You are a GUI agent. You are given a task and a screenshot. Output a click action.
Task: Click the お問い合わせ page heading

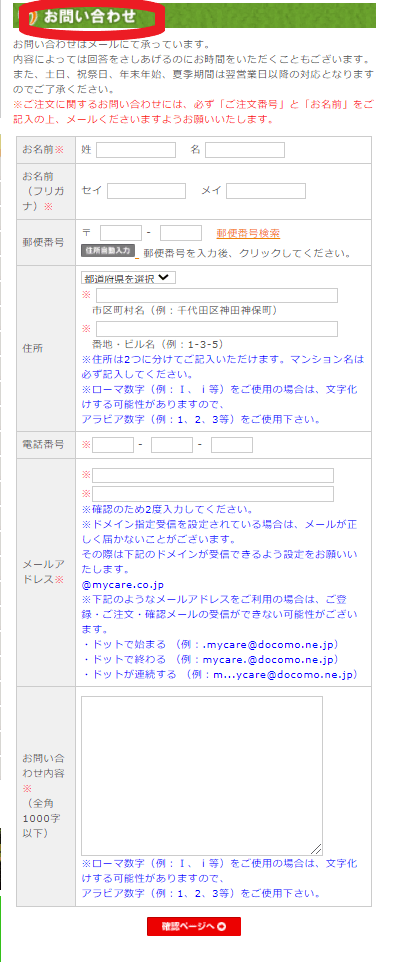tap(90, 17)
